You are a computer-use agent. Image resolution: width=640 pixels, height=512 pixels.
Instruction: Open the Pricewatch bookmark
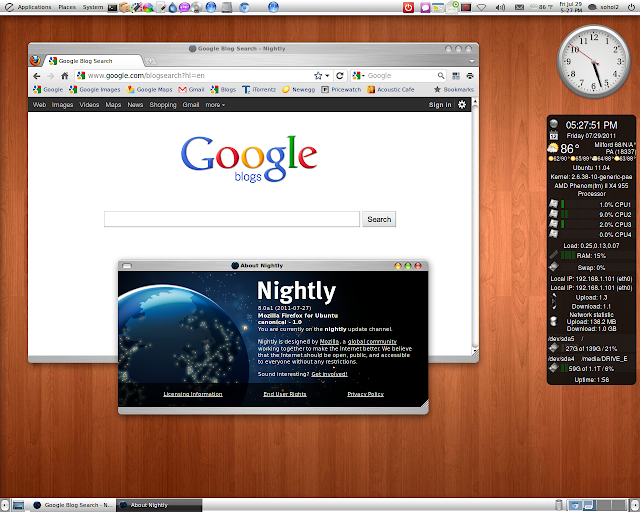(341, 89)
